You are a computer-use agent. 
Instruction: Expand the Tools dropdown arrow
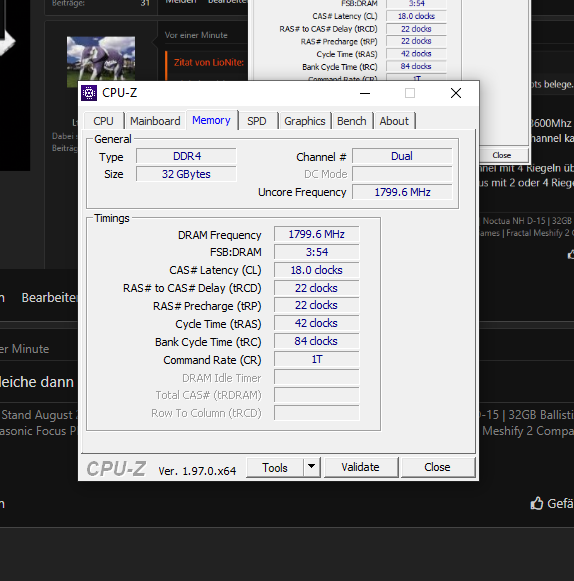[x=312, y=468]
